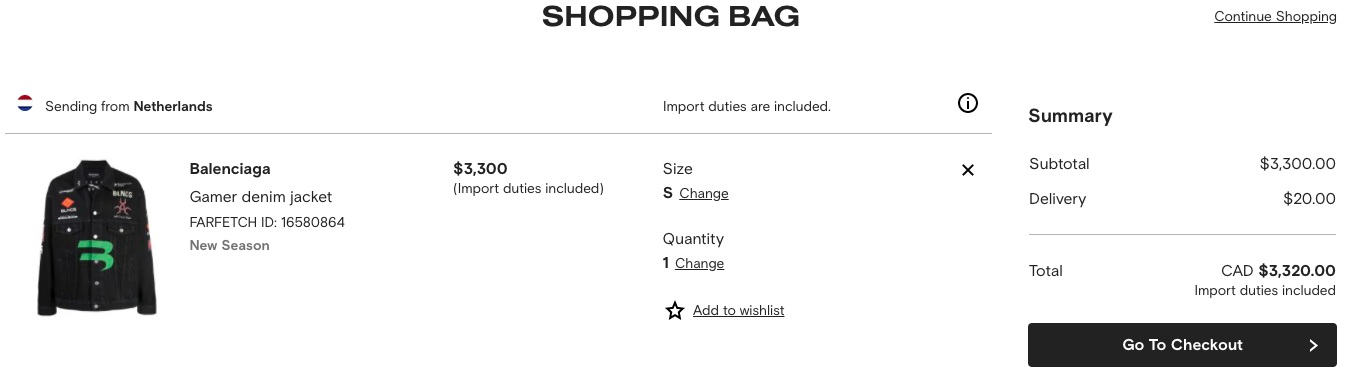Click the FARFETCH ID 16580864 text
The width and height of the screenshot is (1357, 373).
click(x=267, y=222)
